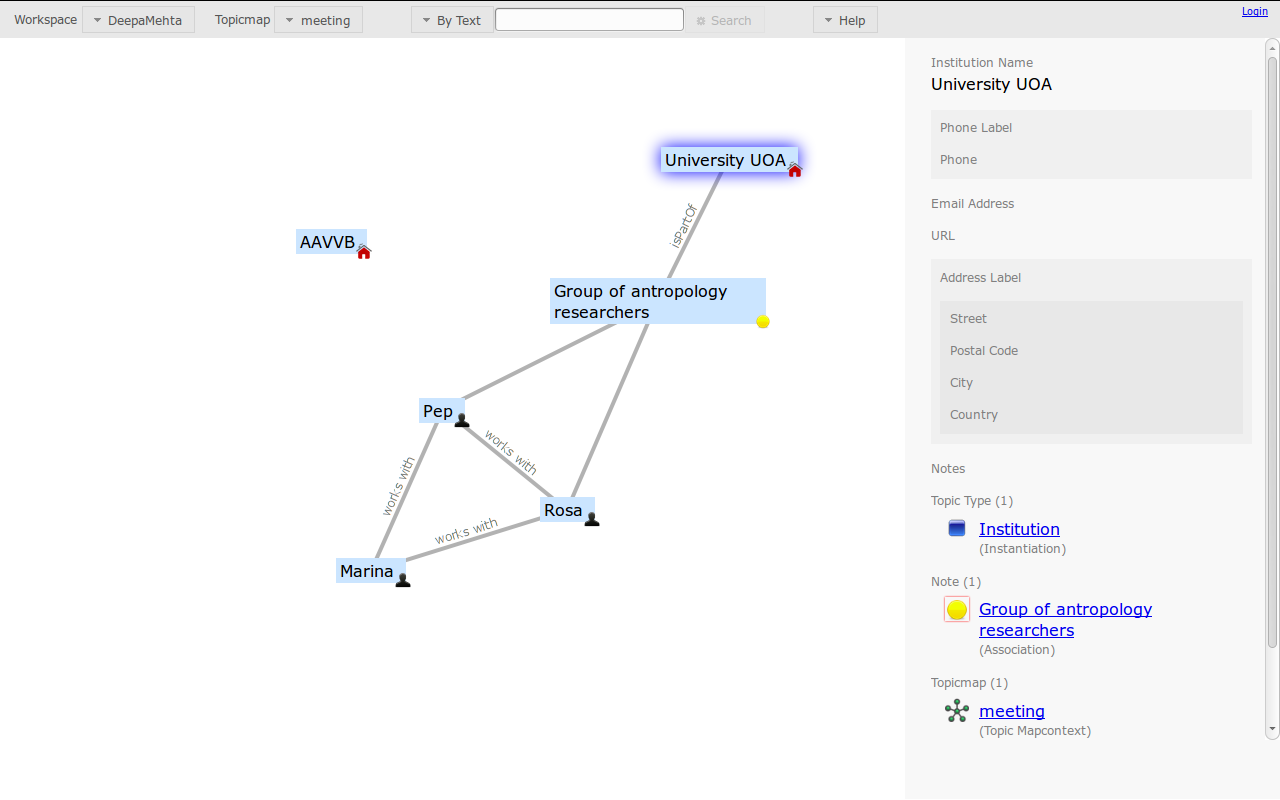Click the yellow note icon in side panel
This screenshot has height=800, width=1280.
pos(957,609)
